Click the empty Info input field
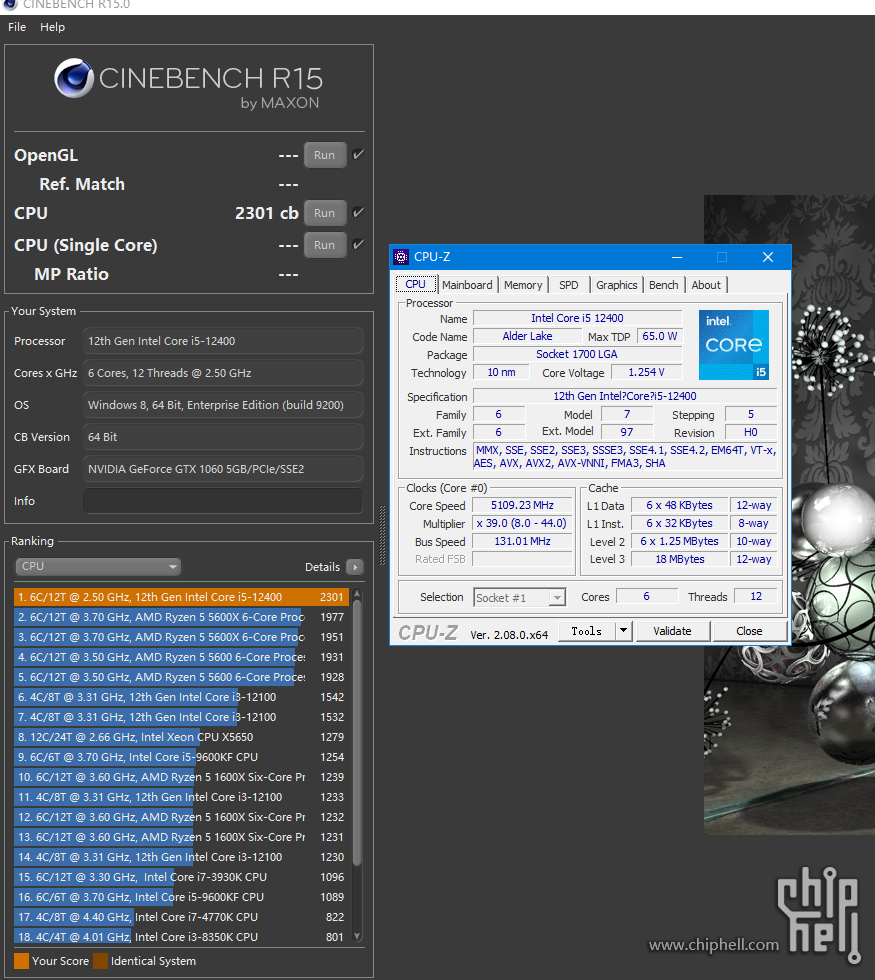875x980 pixels. click(222, 501)
